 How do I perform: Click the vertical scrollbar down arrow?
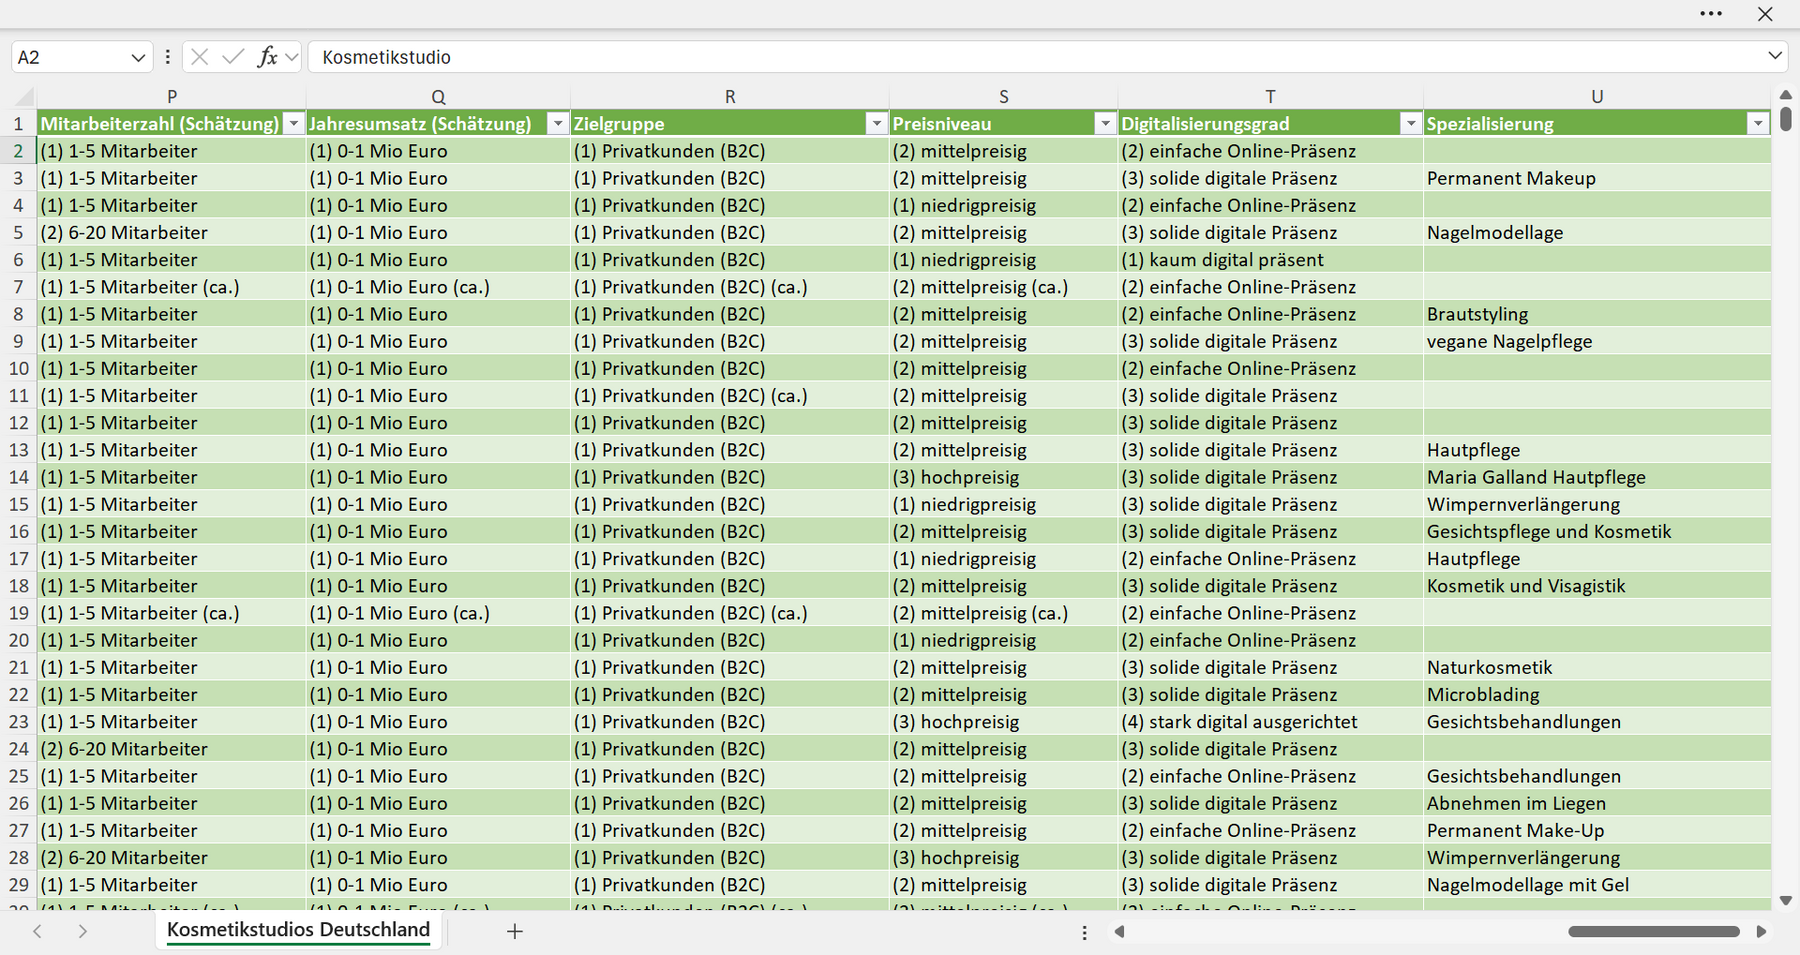[1786, 901]
